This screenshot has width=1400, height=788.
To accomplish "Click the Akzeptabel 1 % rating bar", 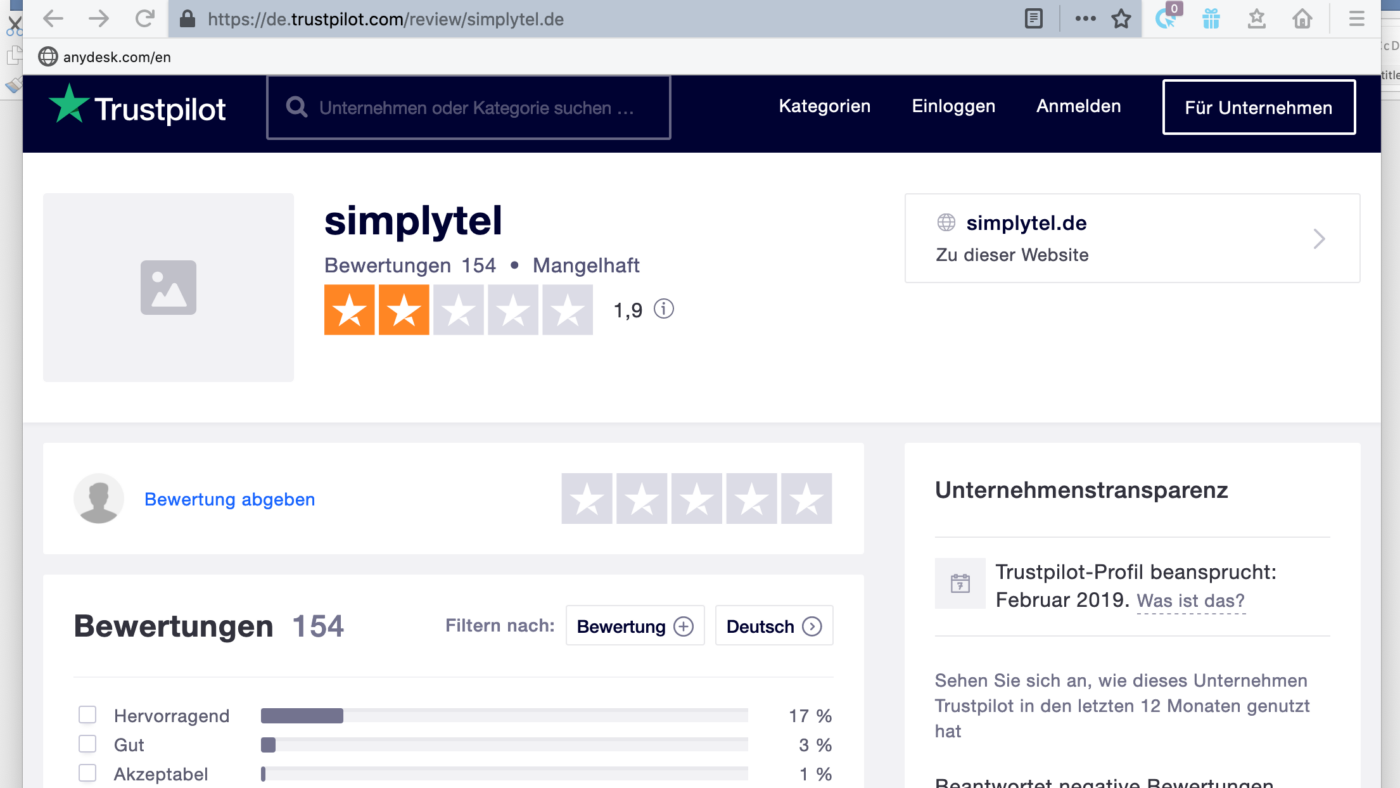I will [x=504, y=773].
